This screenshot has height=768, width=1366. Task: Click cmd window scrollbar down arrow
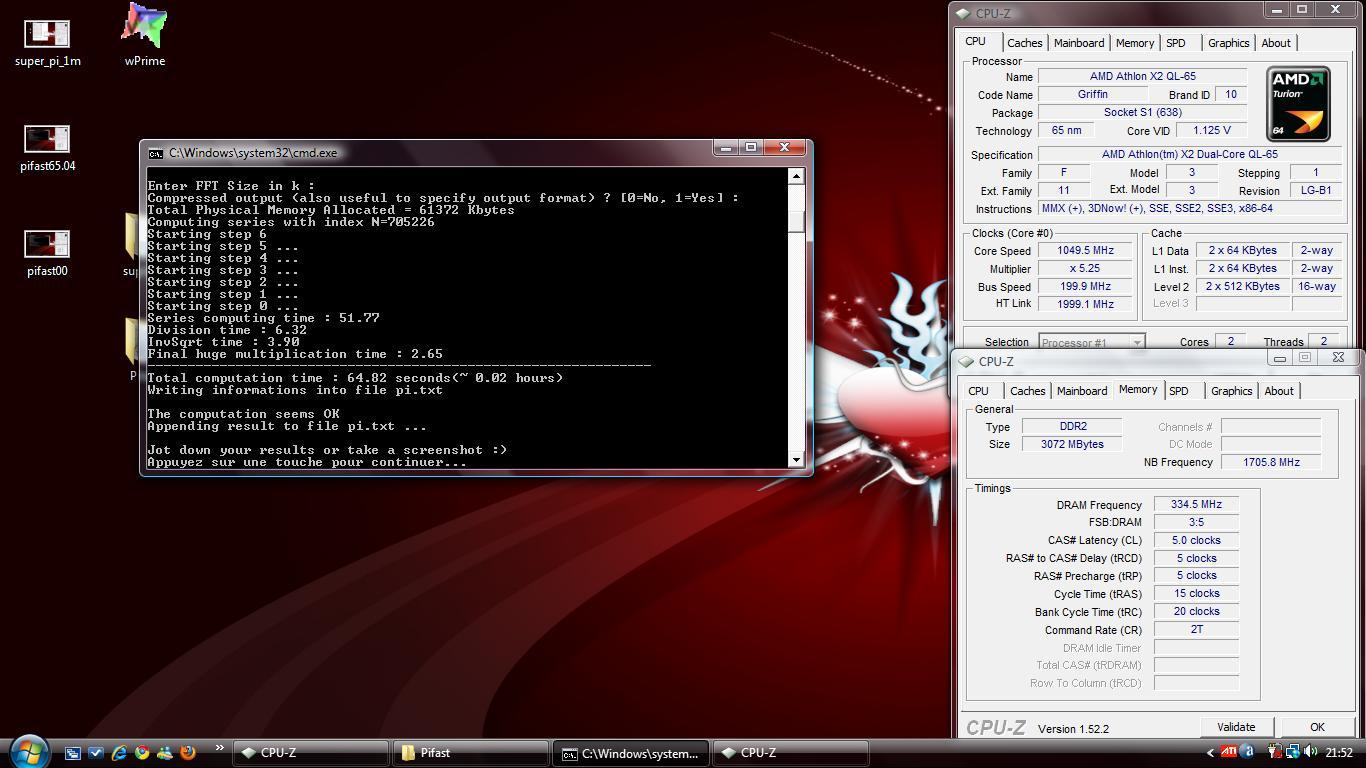(796, 459)
